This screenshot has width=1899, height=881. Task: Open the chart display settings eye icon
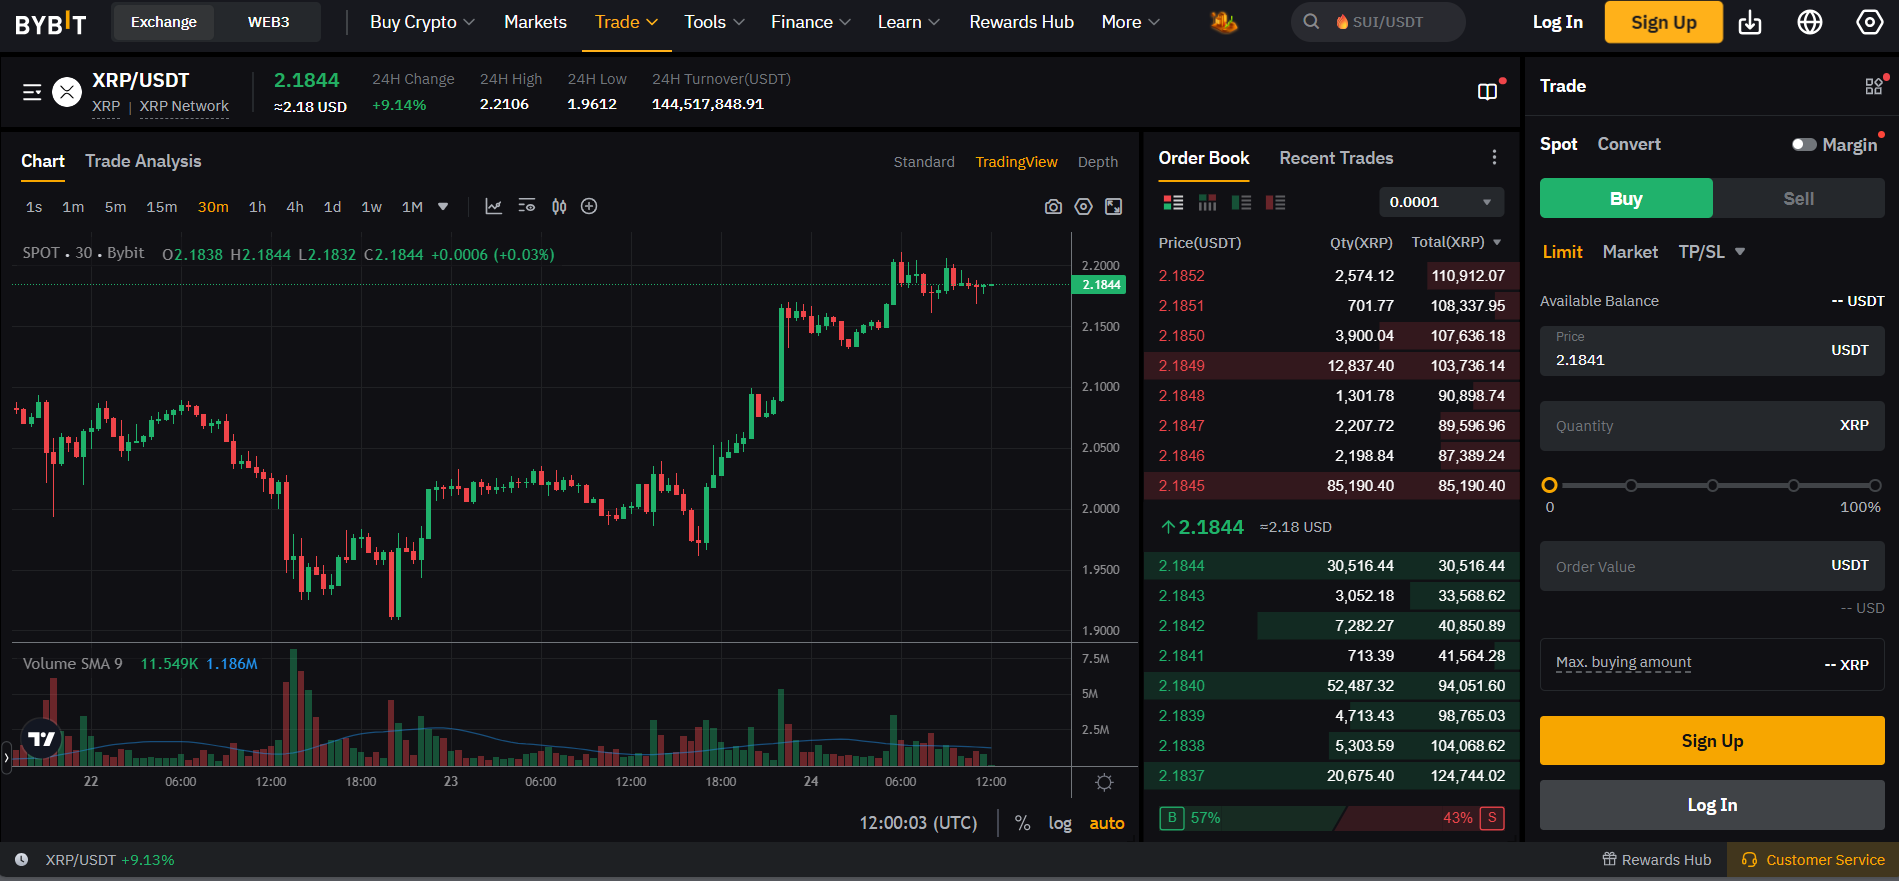(x=527, y=206)
